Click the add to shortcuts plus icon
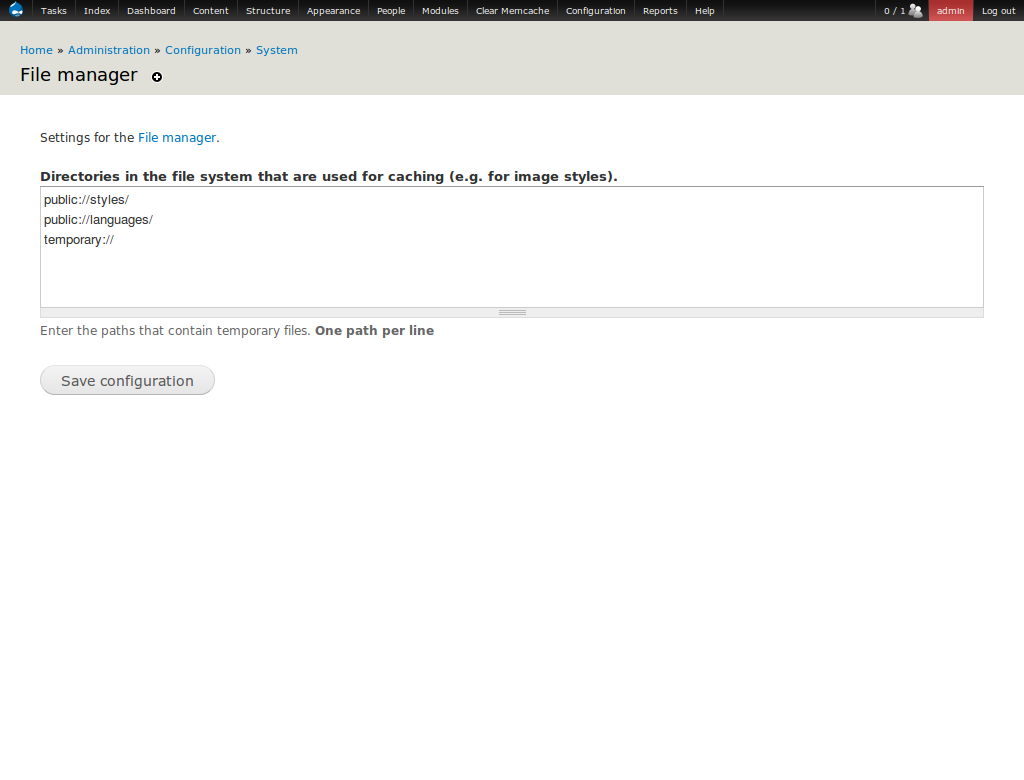Screen dimensions: 1024x780 click(x=157, y=77)
